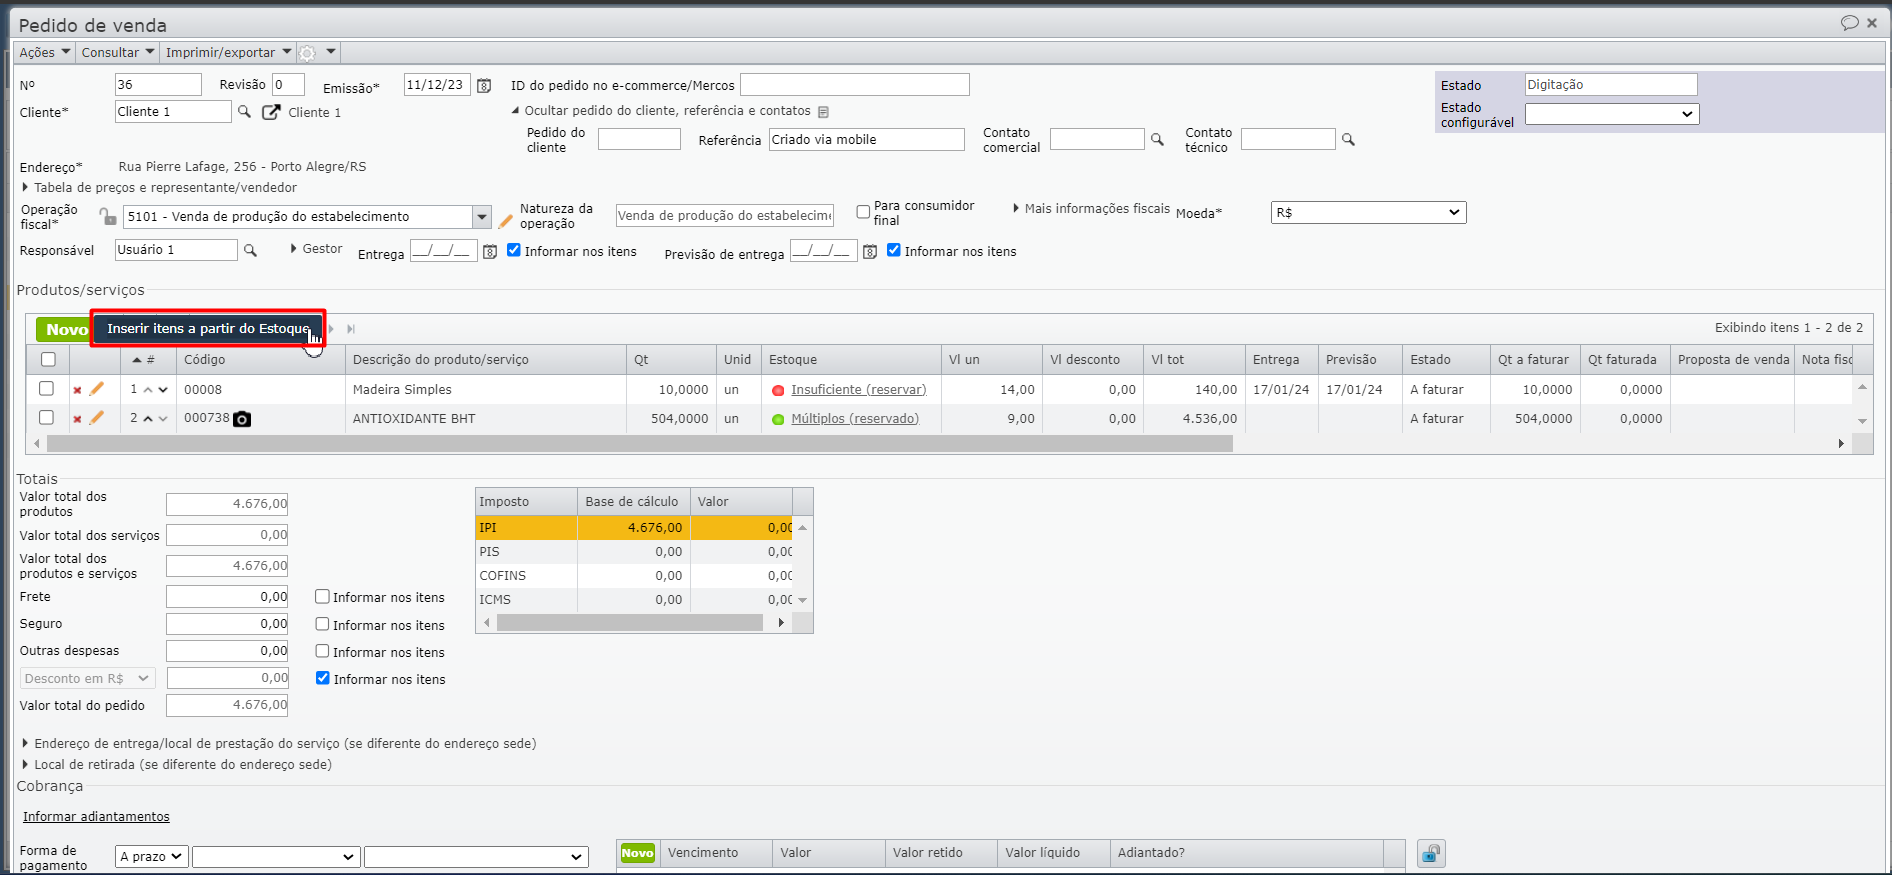Expand Local de retirada section
The height and width of the screenshot is (875, 1892).
(x=177, y=765)
